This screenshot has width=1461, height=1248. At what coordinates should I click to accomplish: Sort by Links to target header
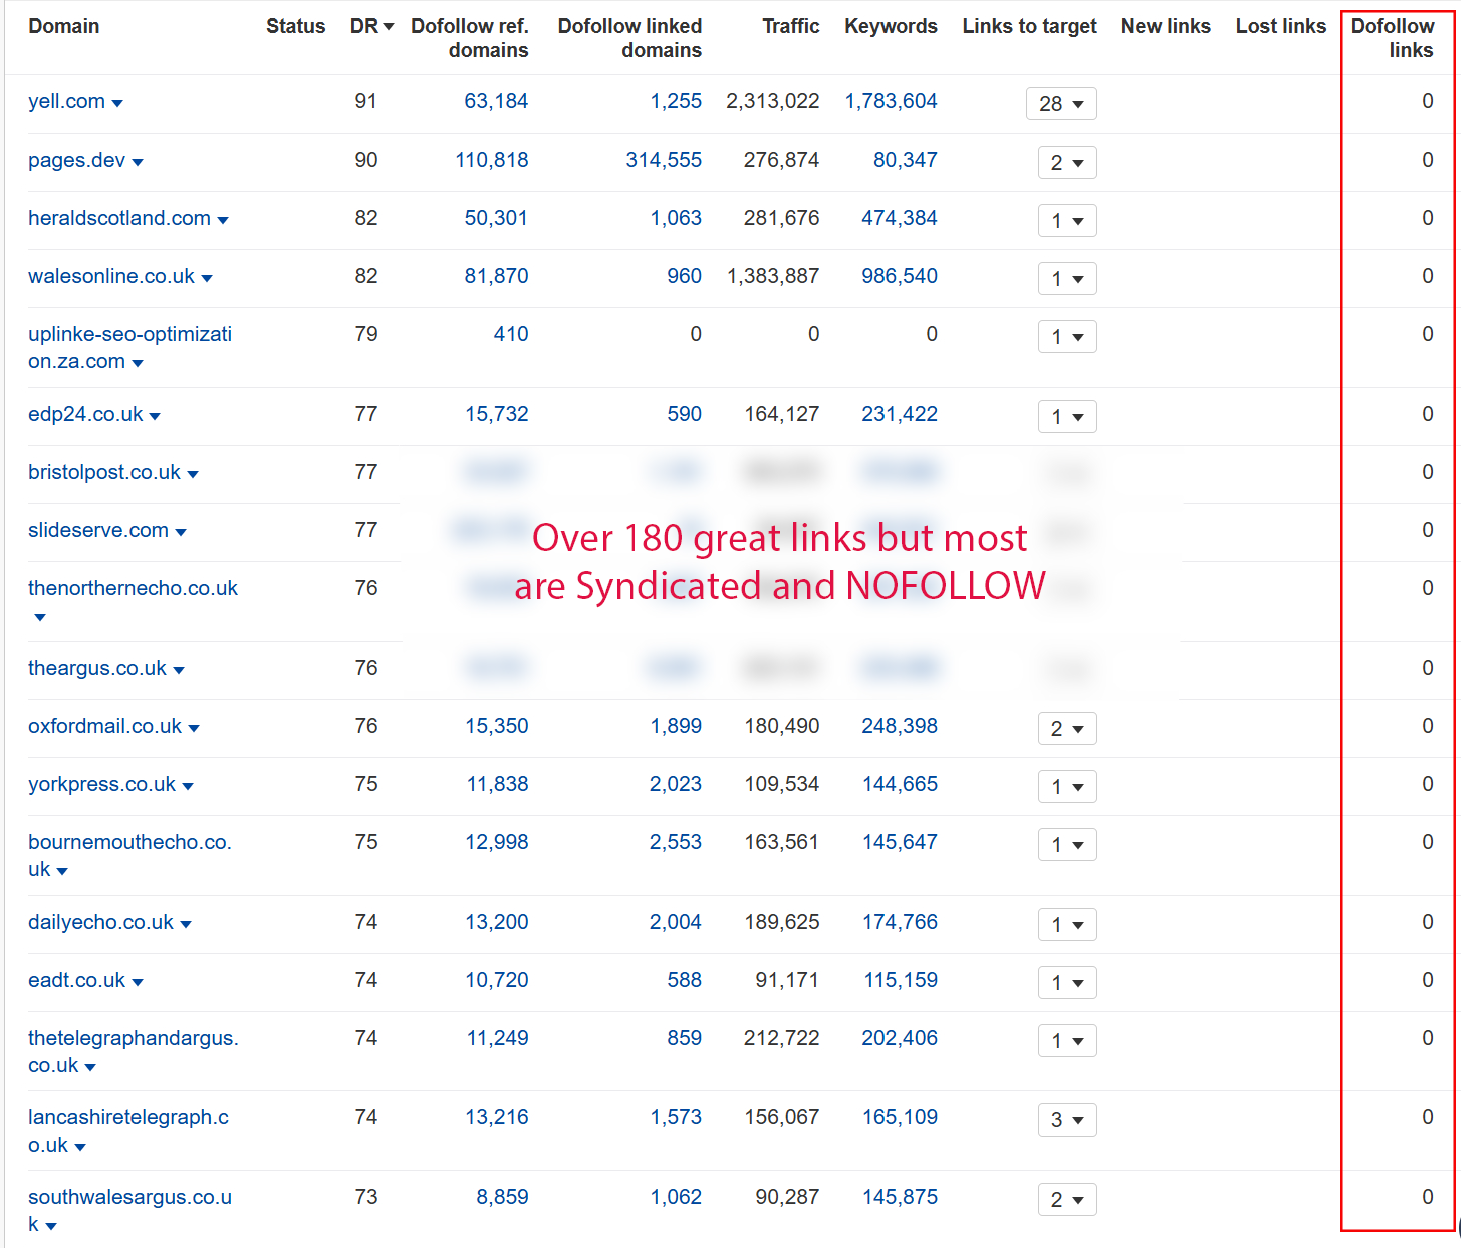[x=1030, y=26]
